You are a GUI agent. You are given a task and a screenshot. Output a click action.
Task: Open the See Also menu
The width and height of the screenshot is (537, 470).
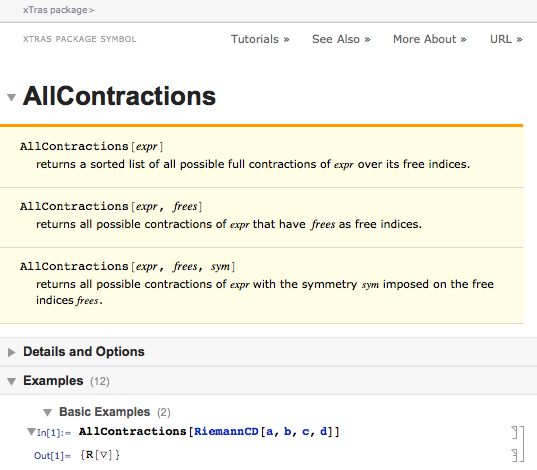click(341, 39)
